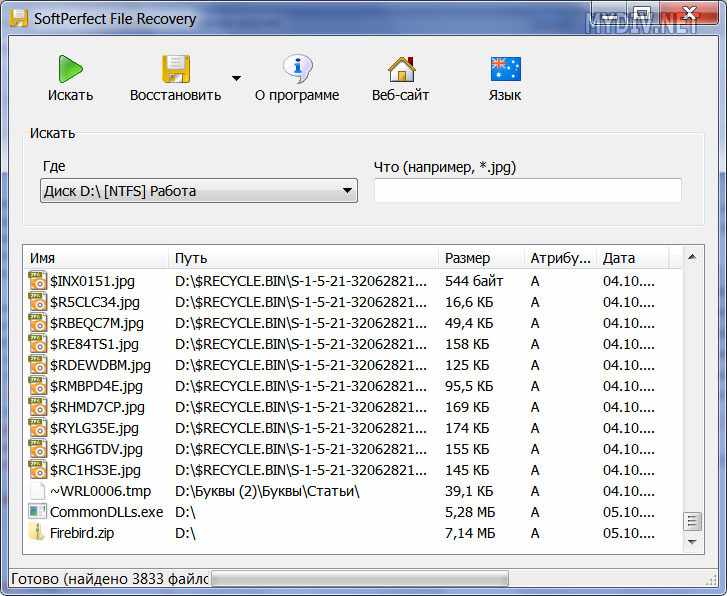The height and width of the screenshot is (596, 727).
Task: Start search with the green Искать arrow
Action: pos(70,69)
